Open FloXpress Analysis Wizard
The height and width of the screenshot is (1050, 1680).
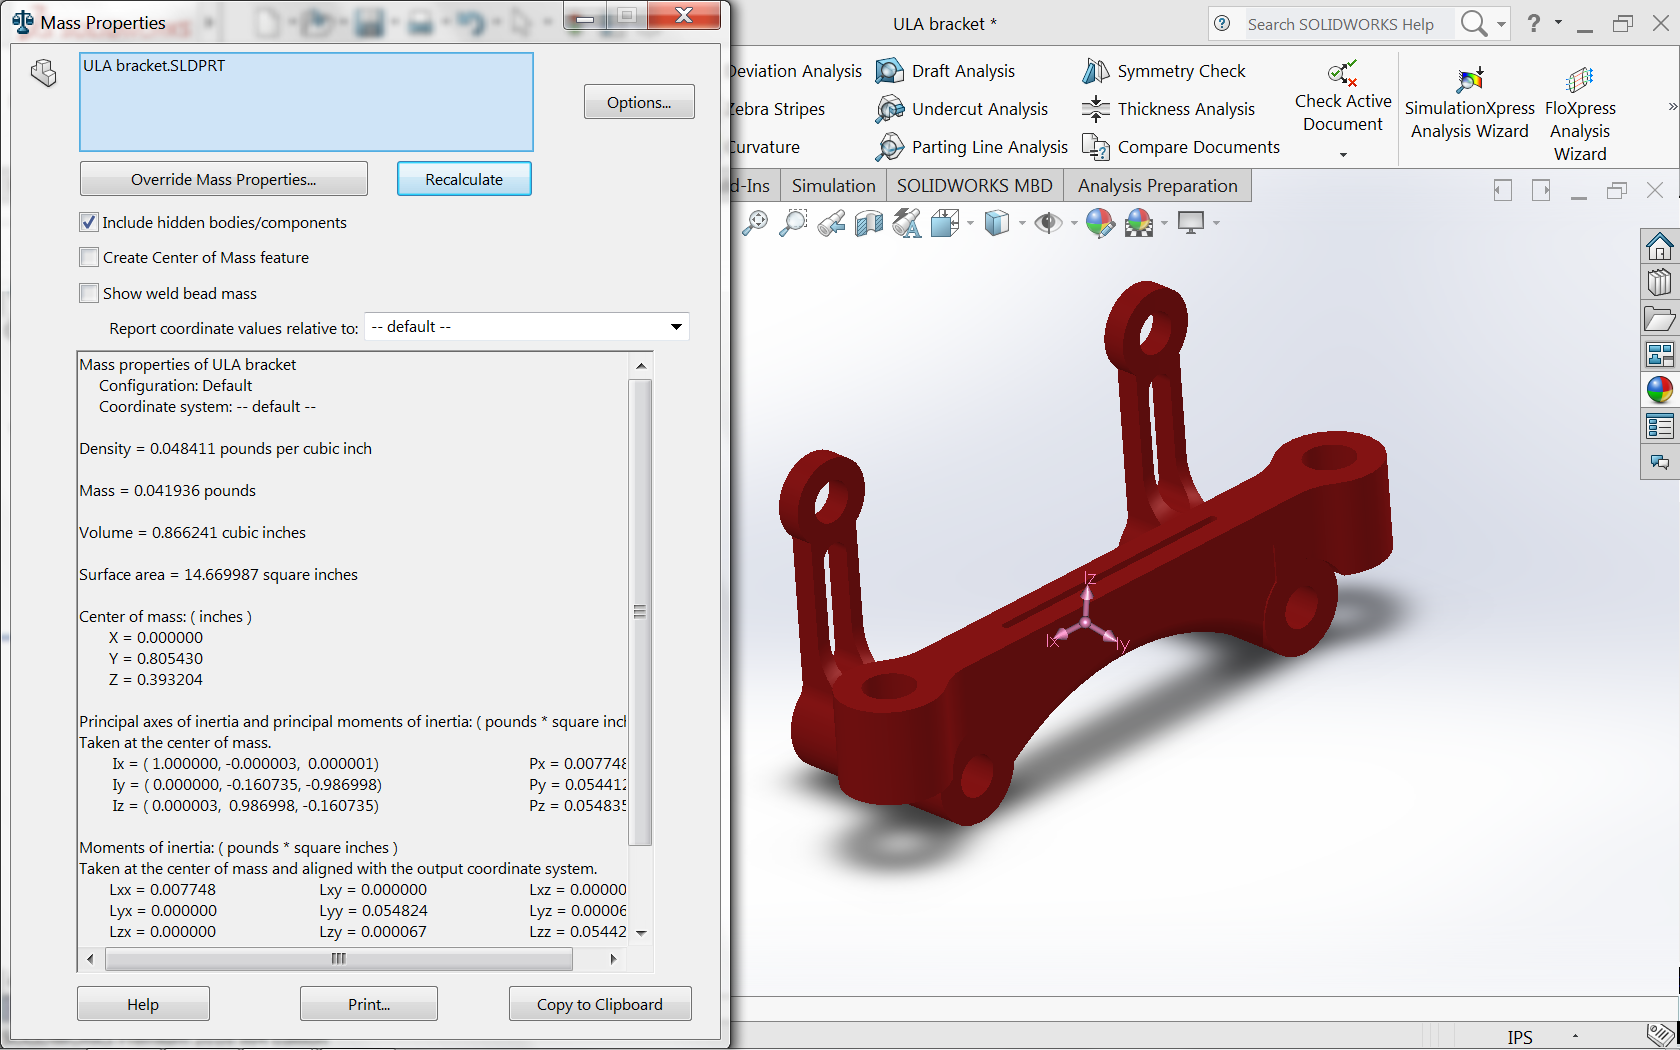pyautogui.click(x=1580, y=112)
